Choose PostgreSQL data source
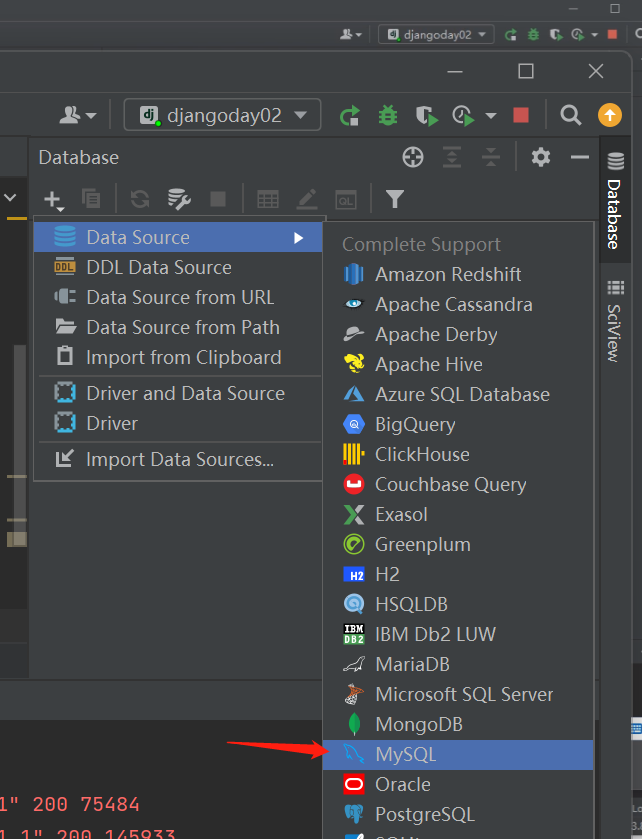 point(424,814)
